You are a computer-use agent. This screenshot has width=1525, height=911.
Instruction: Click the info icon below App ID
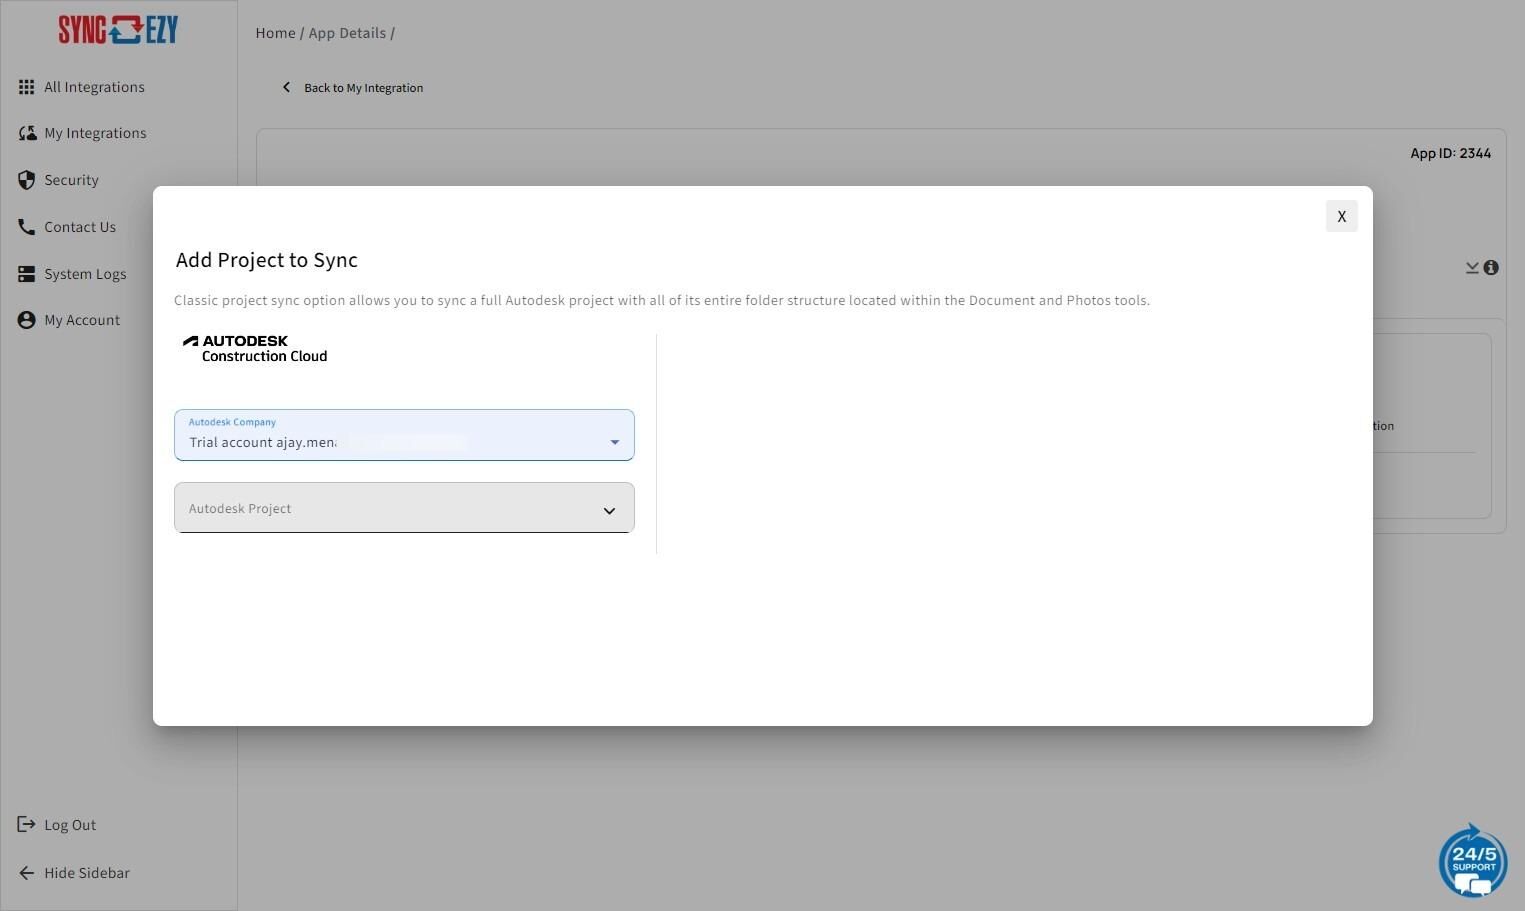[1491, 267]
